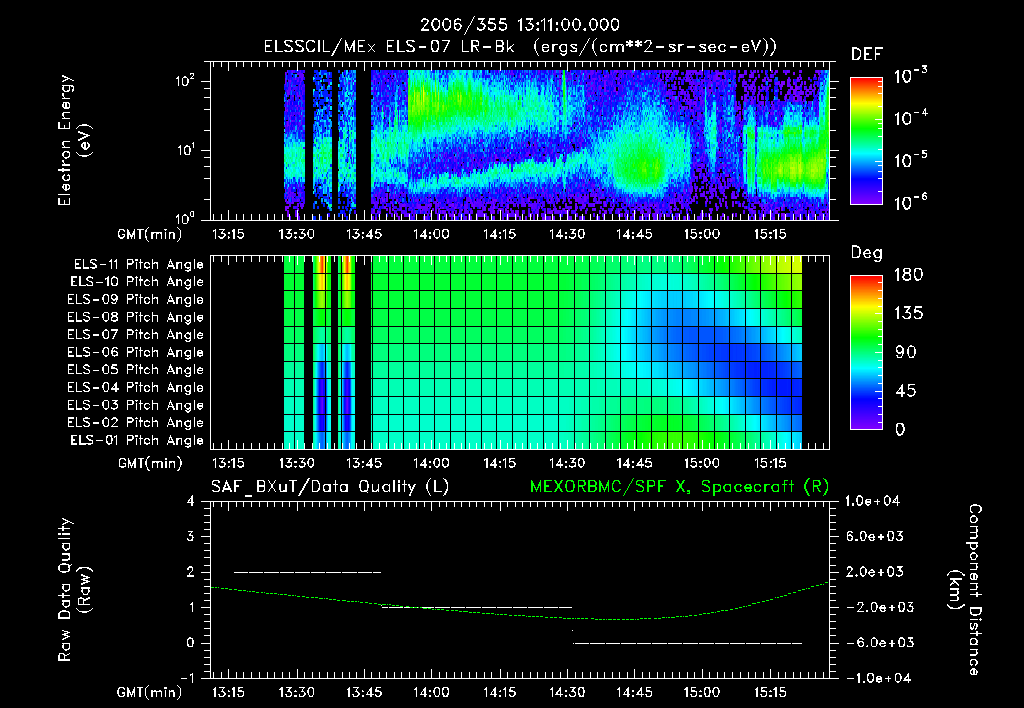Image resolution: width=1024 pixels, height=708 pixels.
Task: Select the ELS-03 Pitch Angle row label
Action: (136, 405)
